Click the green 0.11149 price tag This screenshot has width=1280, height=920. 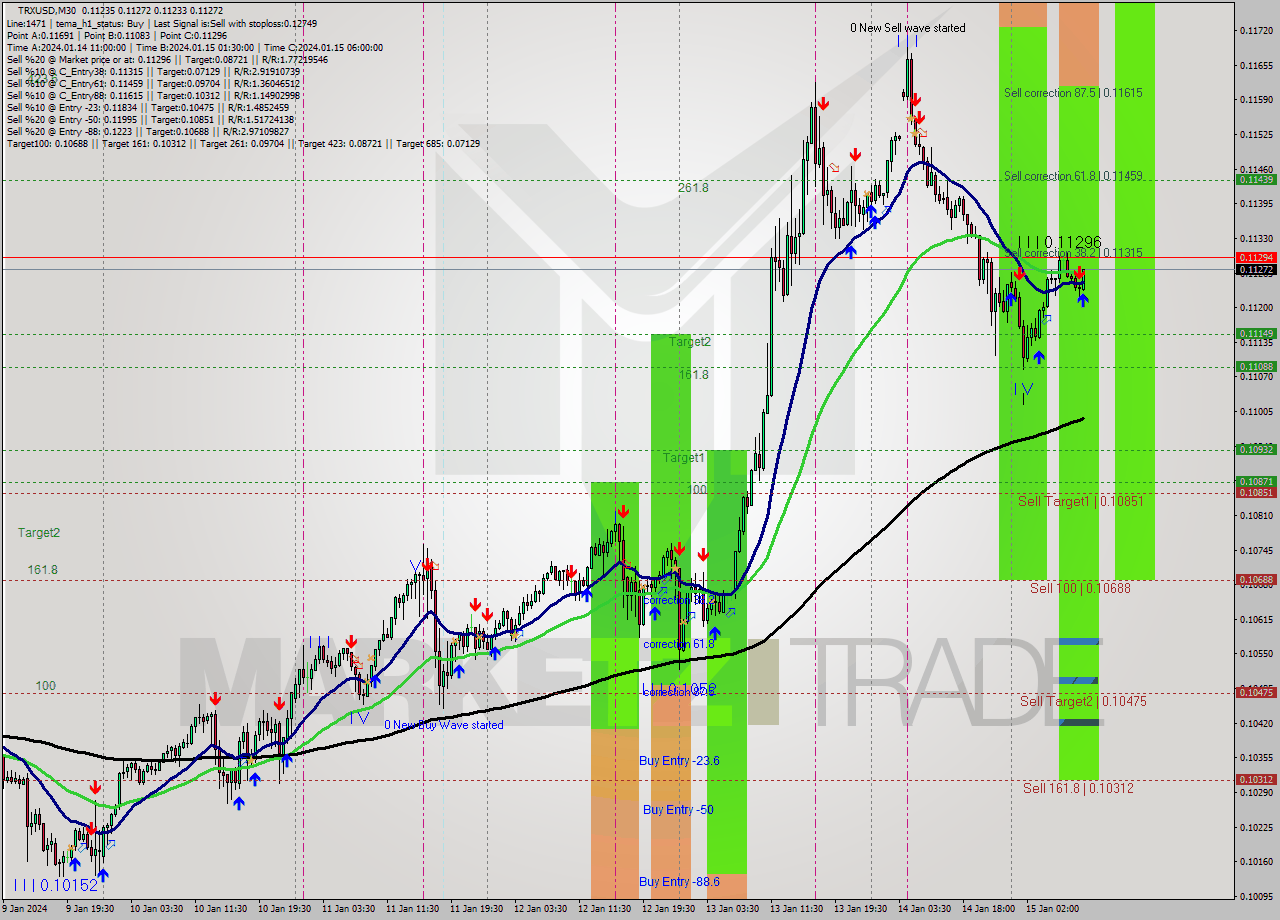(x=1256, y=334)
